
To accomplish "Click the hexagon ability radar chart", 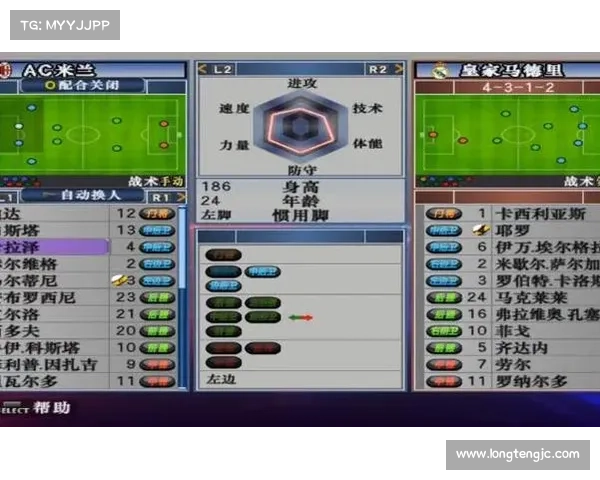I will click(x=297, y=124).
